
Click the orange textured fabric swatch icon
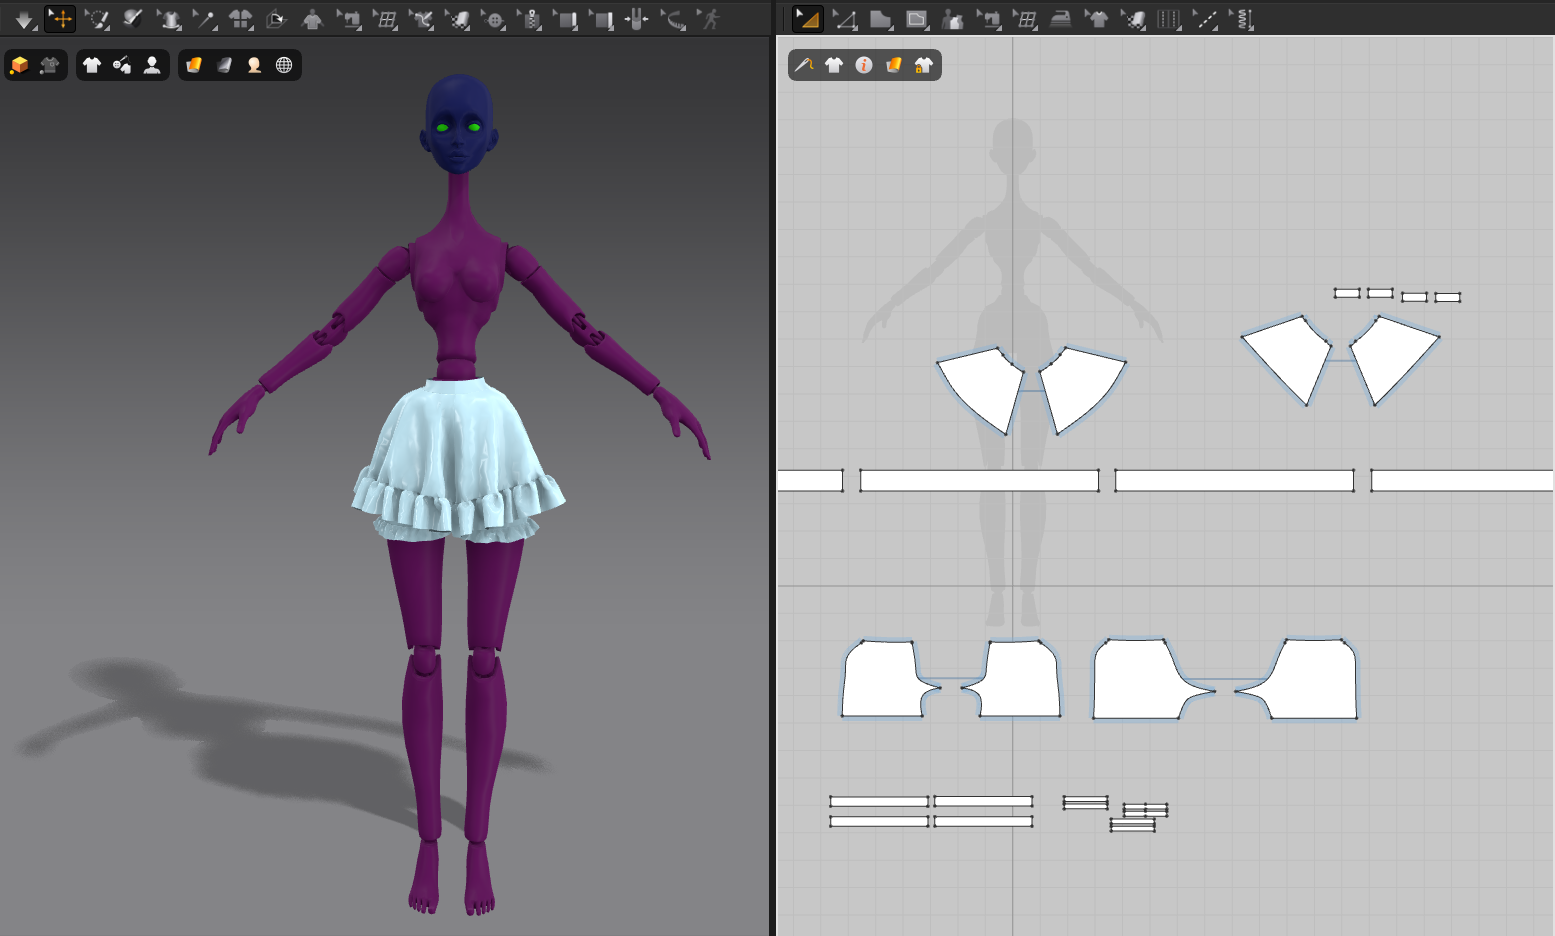point(194,65)
